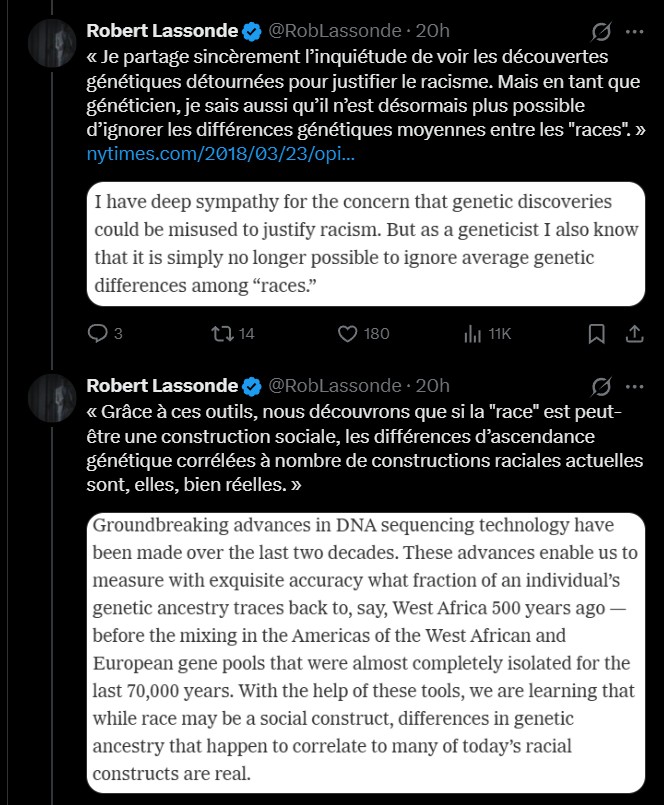Click the verified badge on first tweet
Screen dimensions: 664x805
point(254,30)
